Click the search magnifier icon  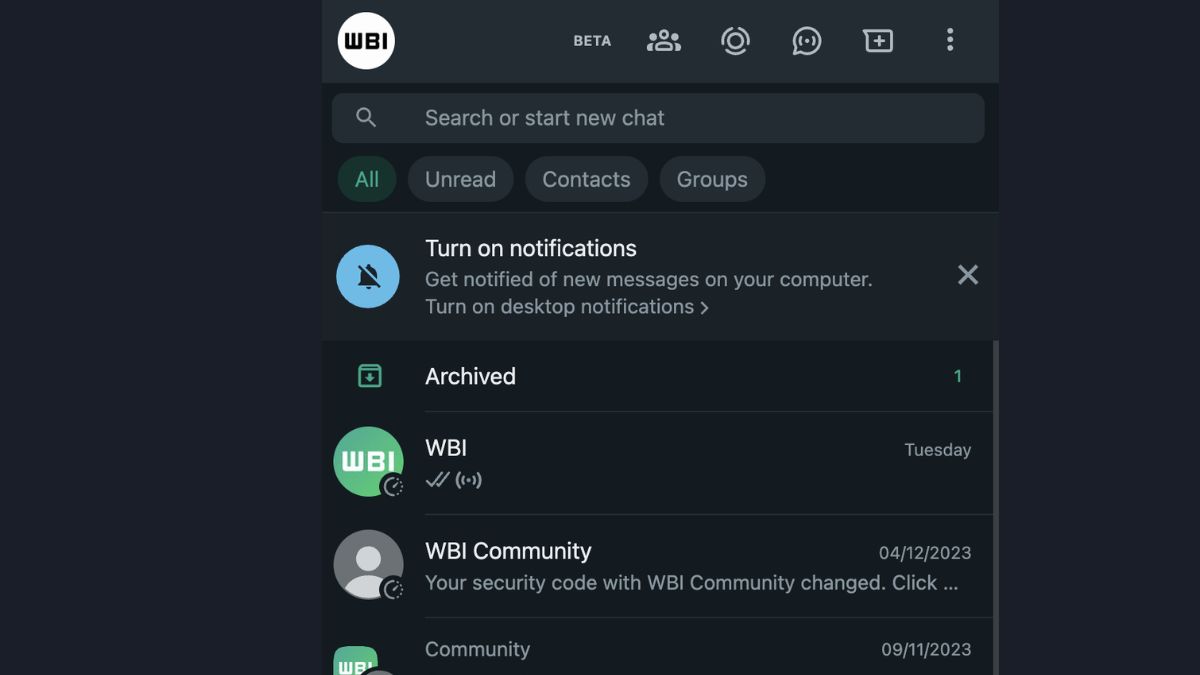click(366, 118)
